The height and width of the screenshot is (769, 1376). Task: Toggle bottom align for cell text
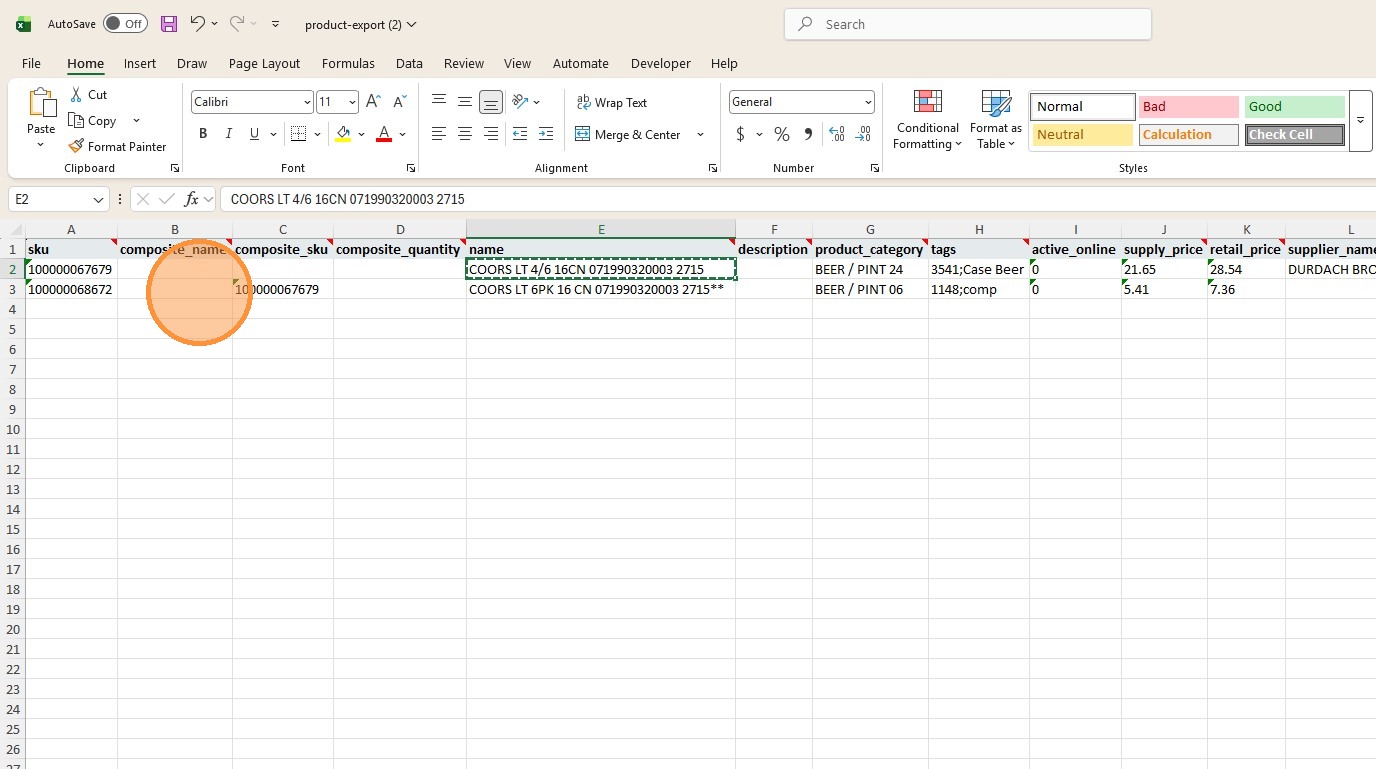pyautogui.click(x=491, y=101)
